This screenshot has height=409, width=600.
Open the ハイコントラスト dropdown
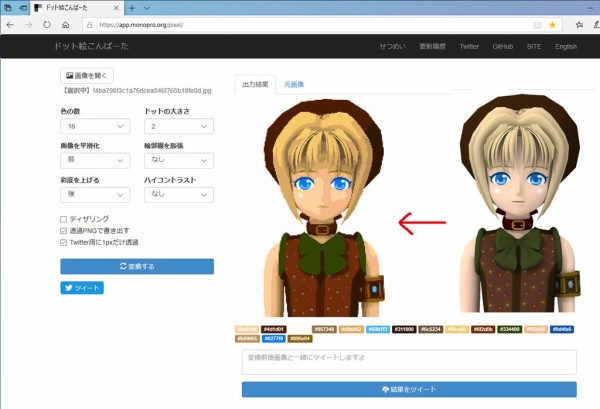click(x=178, y=195)
